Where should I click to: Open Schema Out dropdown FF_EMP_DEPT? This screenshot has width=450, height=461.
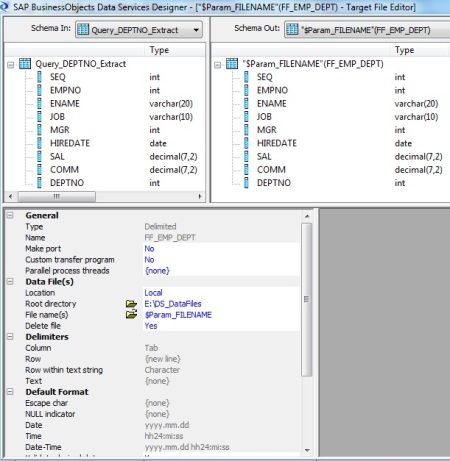(367, 30)
